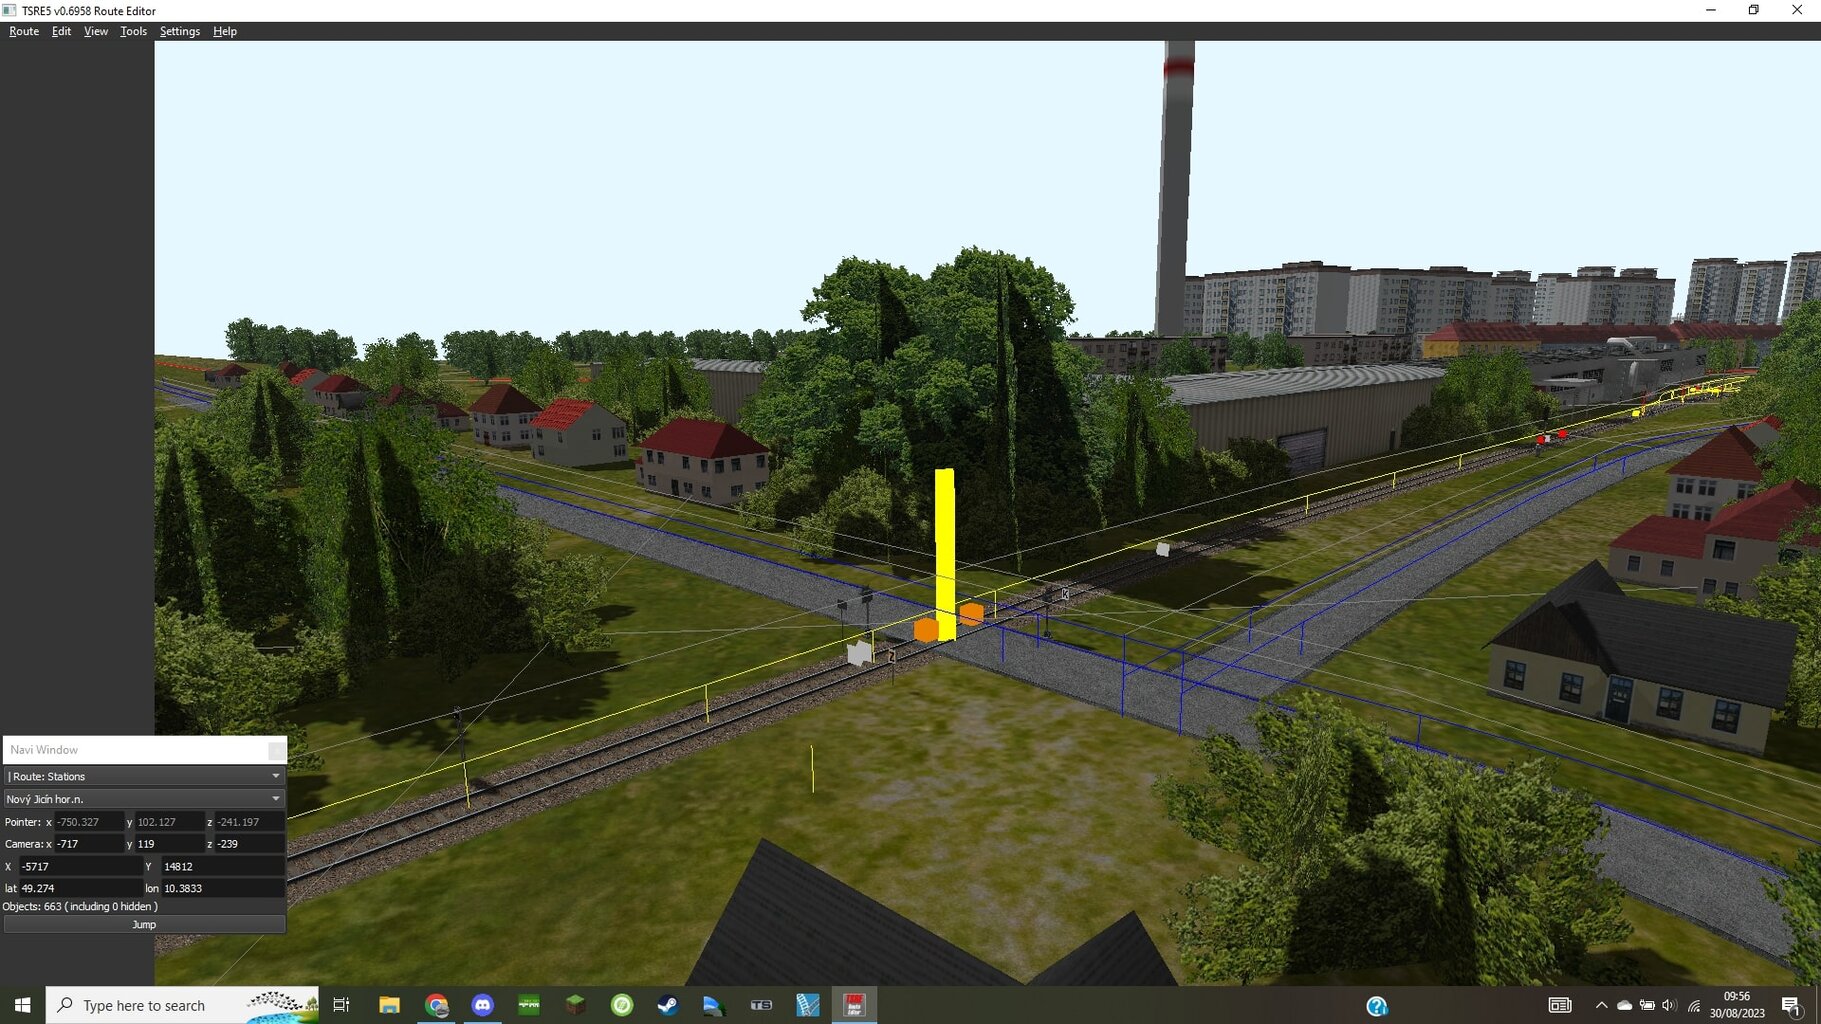Open the Tools menu

pyautogui.click(x=133, y=31)
